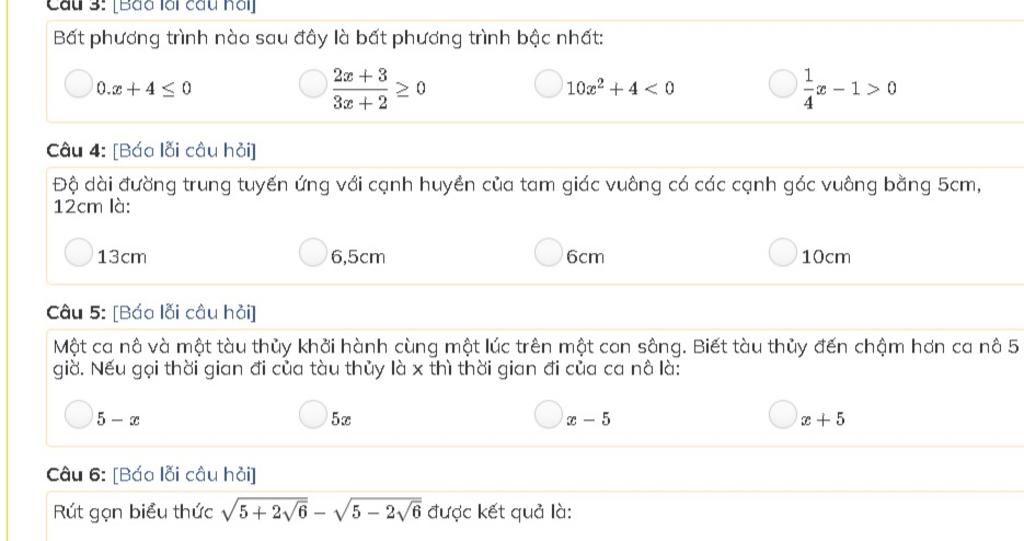
Task: Select answer 0.x + 4 ≤ 0
Action: [78, 84]
